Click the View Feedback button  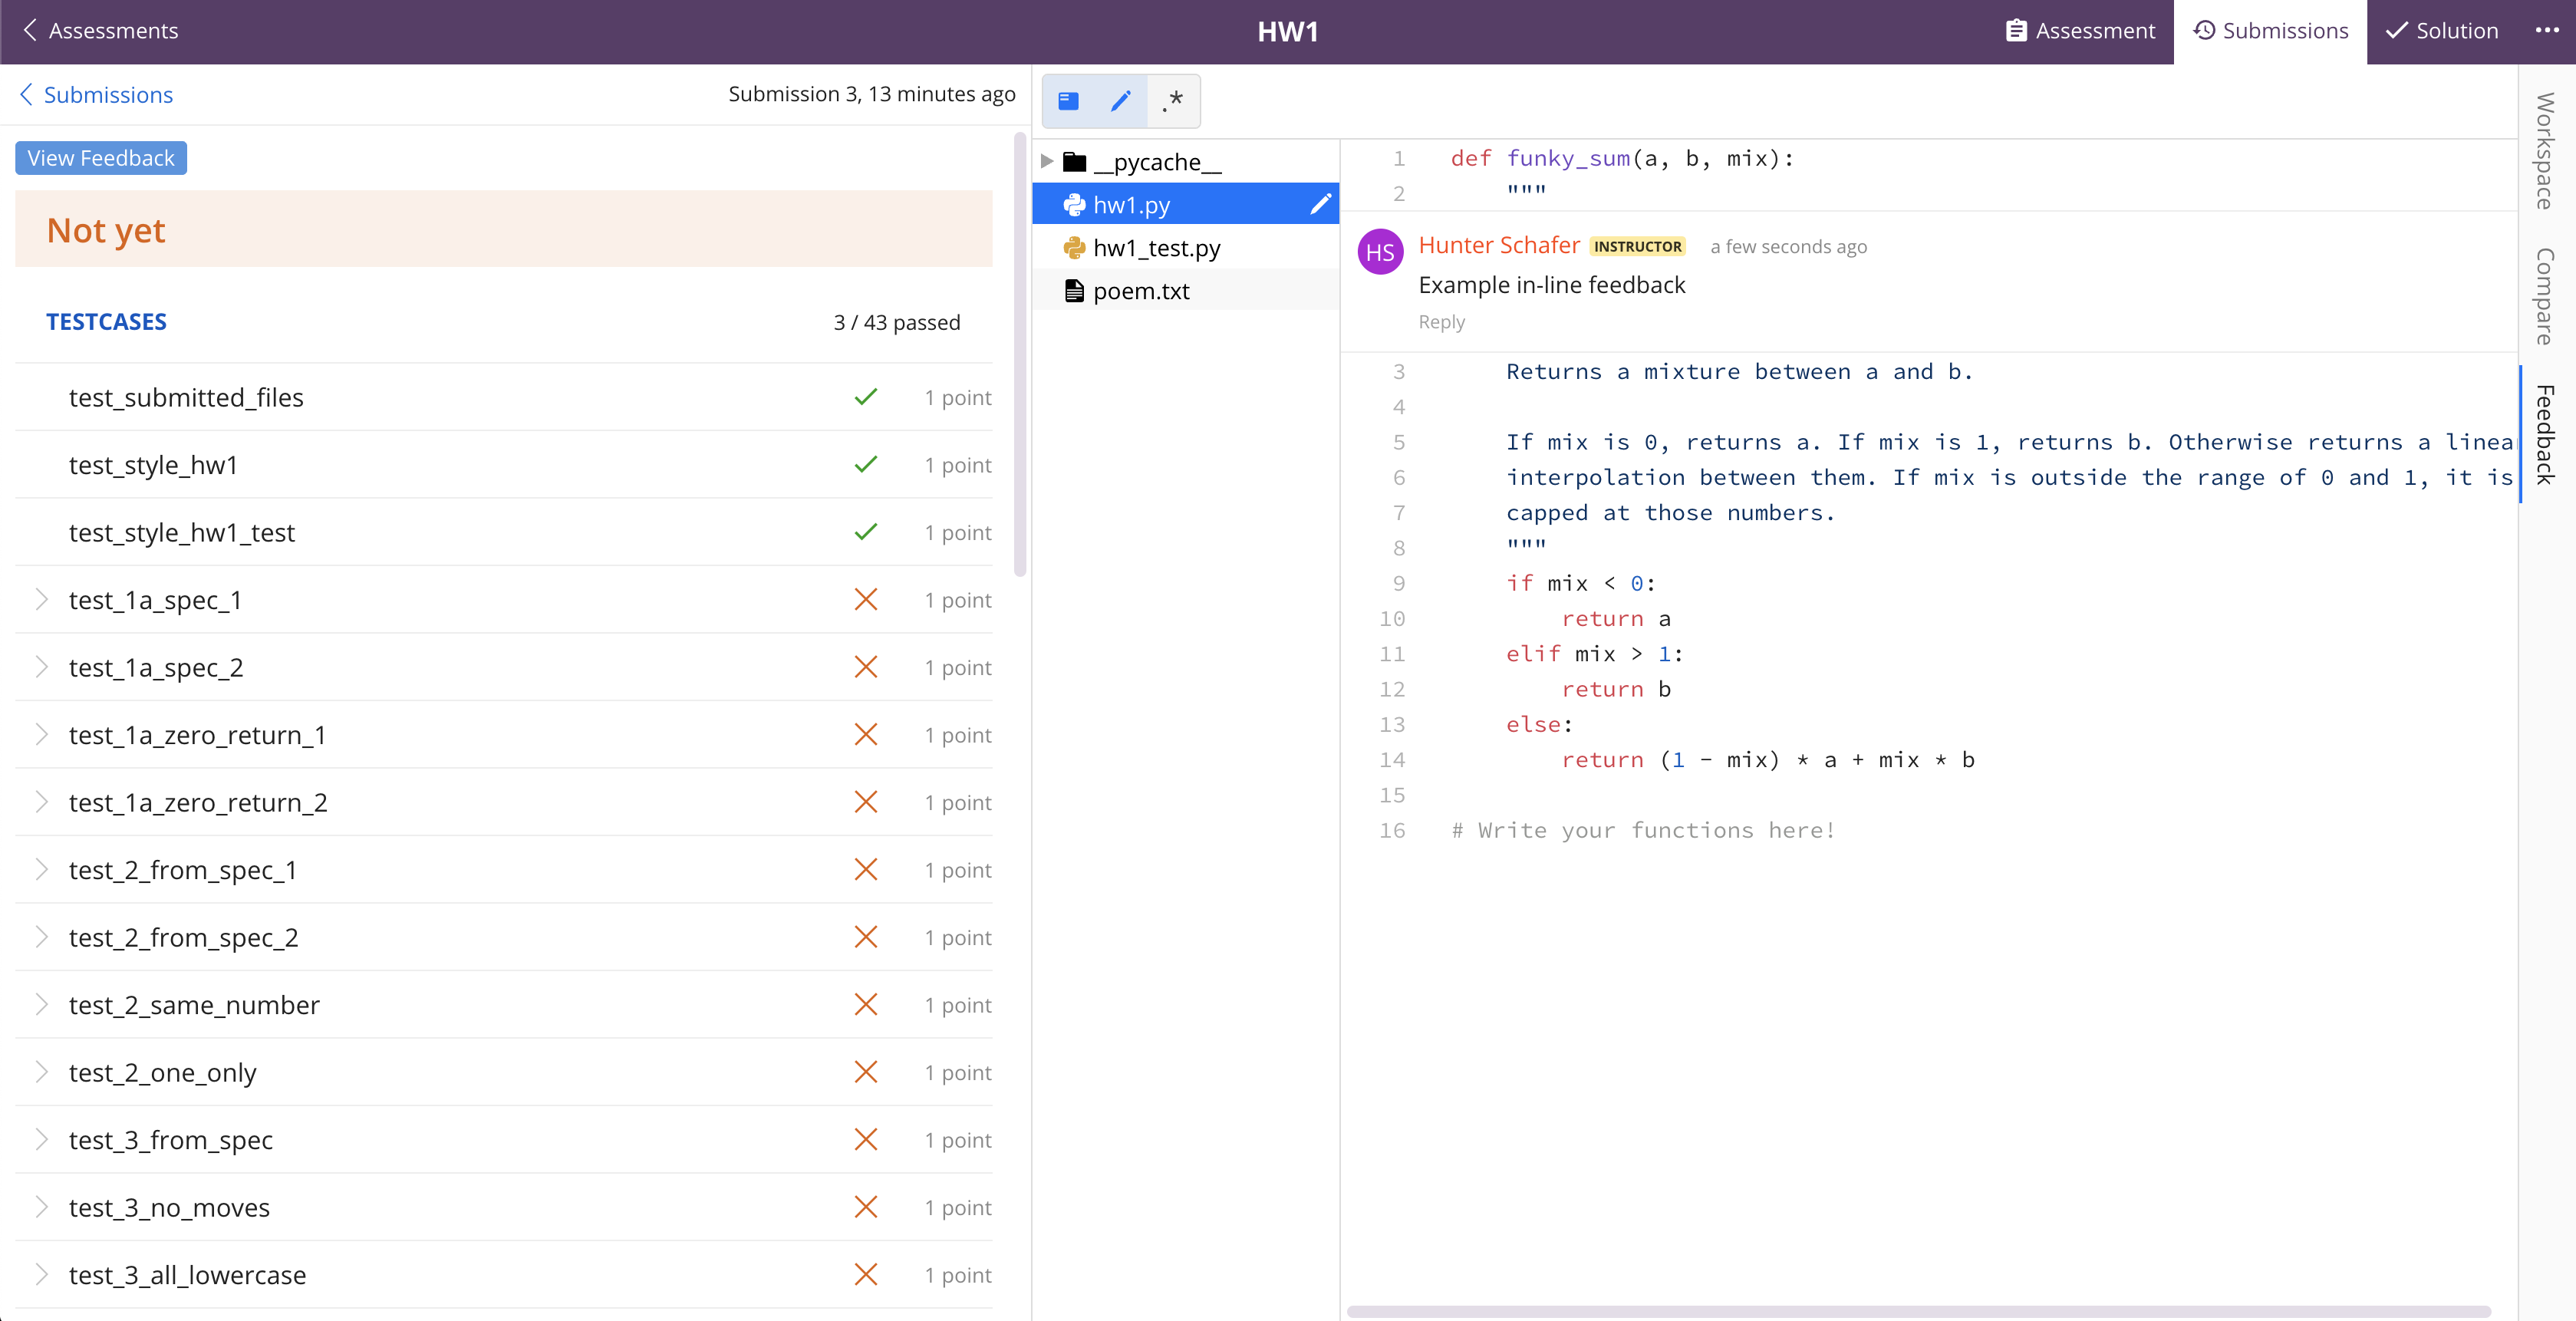point(101,158)
